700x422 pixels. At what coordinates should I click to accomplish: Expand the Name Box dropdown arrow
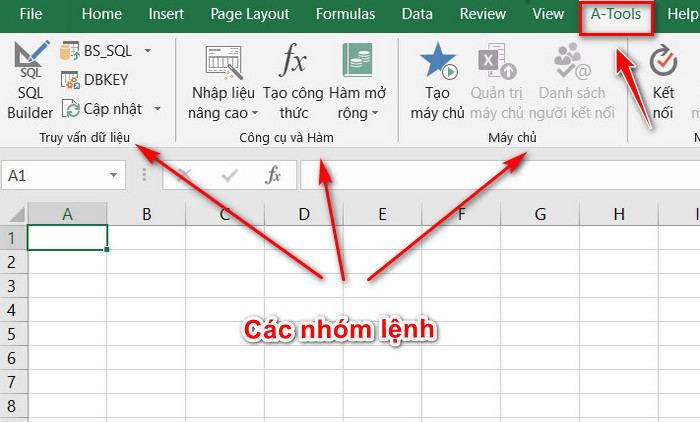pyautogui.click(x=114, y=175)
